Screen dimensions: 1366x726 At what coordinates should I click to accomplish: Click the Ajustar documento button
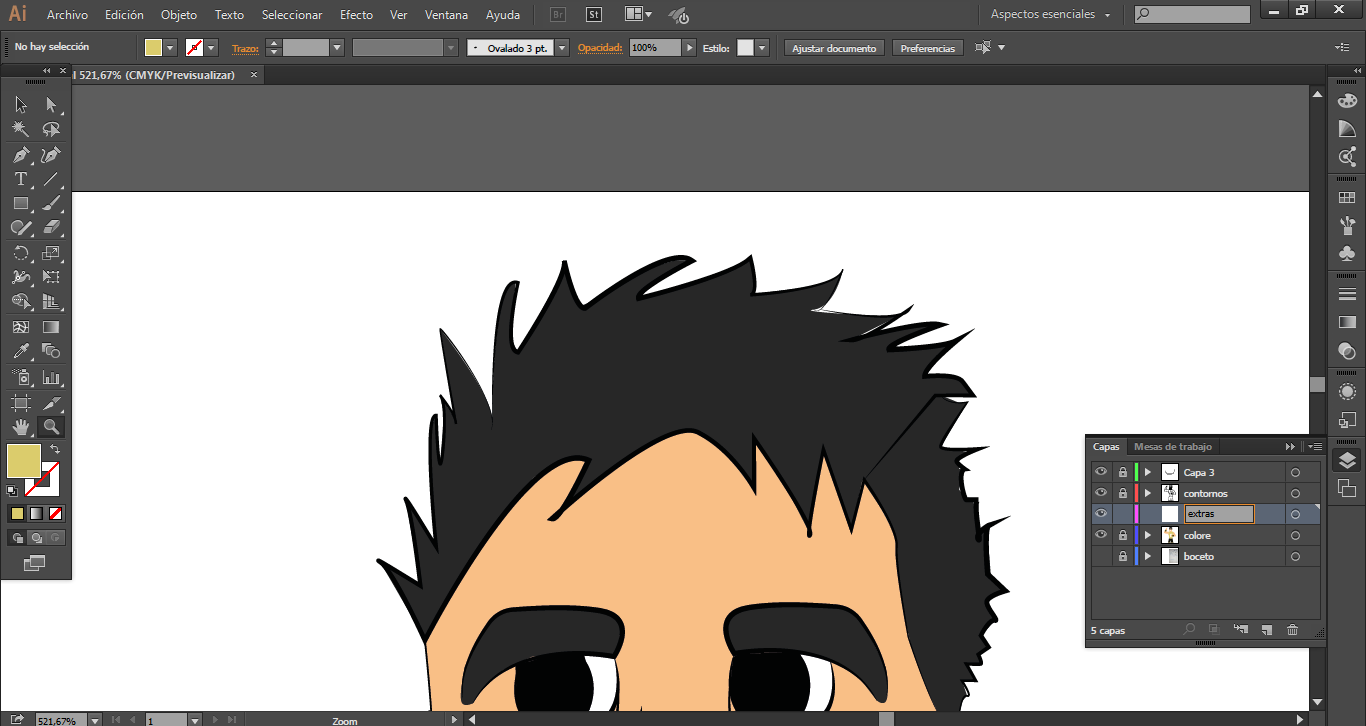click(834, 48)
